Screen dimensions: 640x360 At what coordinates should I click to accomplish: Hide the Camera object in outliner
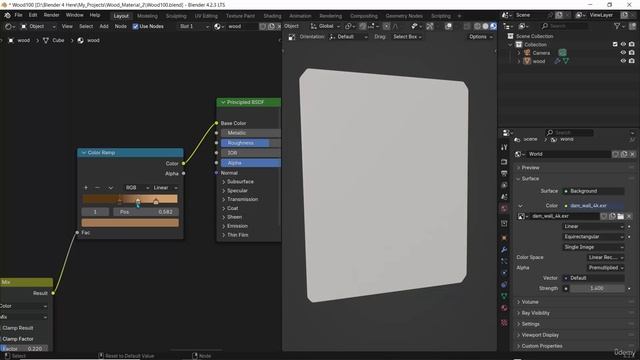[x=623, y=53]
